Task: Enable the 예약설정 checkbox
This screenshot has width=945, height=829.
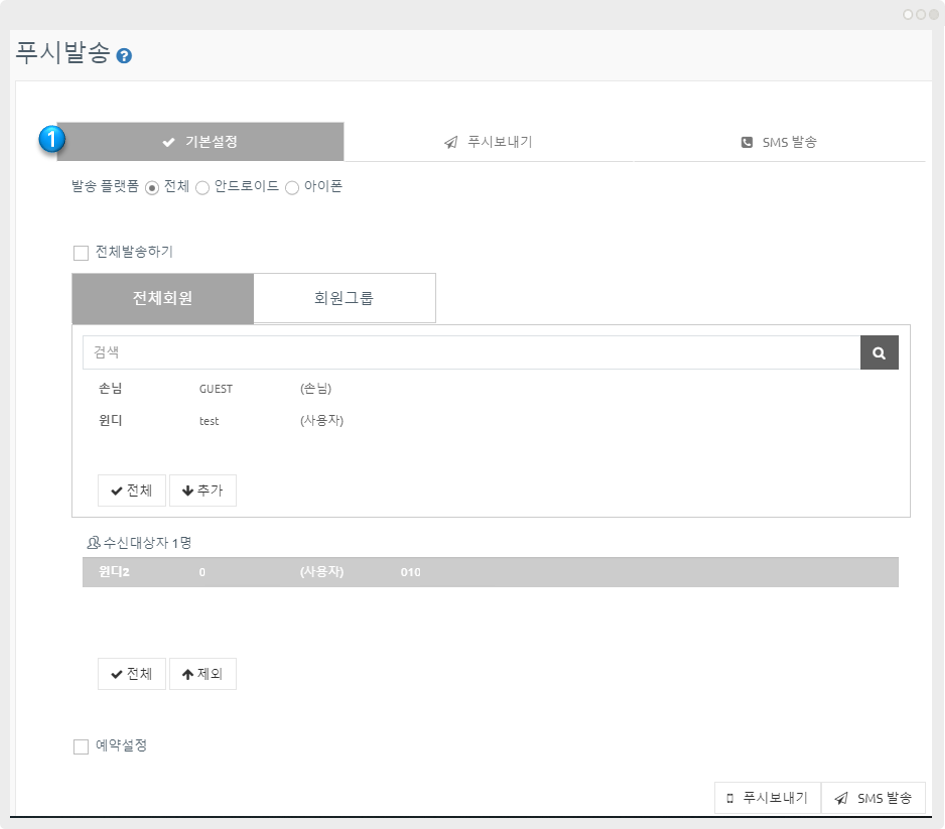Action: 81,747
